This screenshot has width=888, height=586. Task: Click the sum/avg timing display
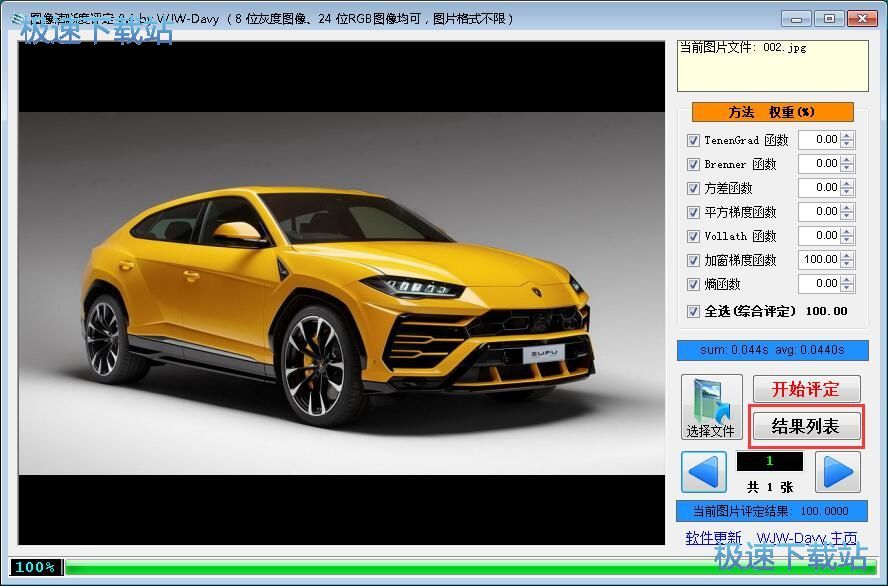(772, 350)
